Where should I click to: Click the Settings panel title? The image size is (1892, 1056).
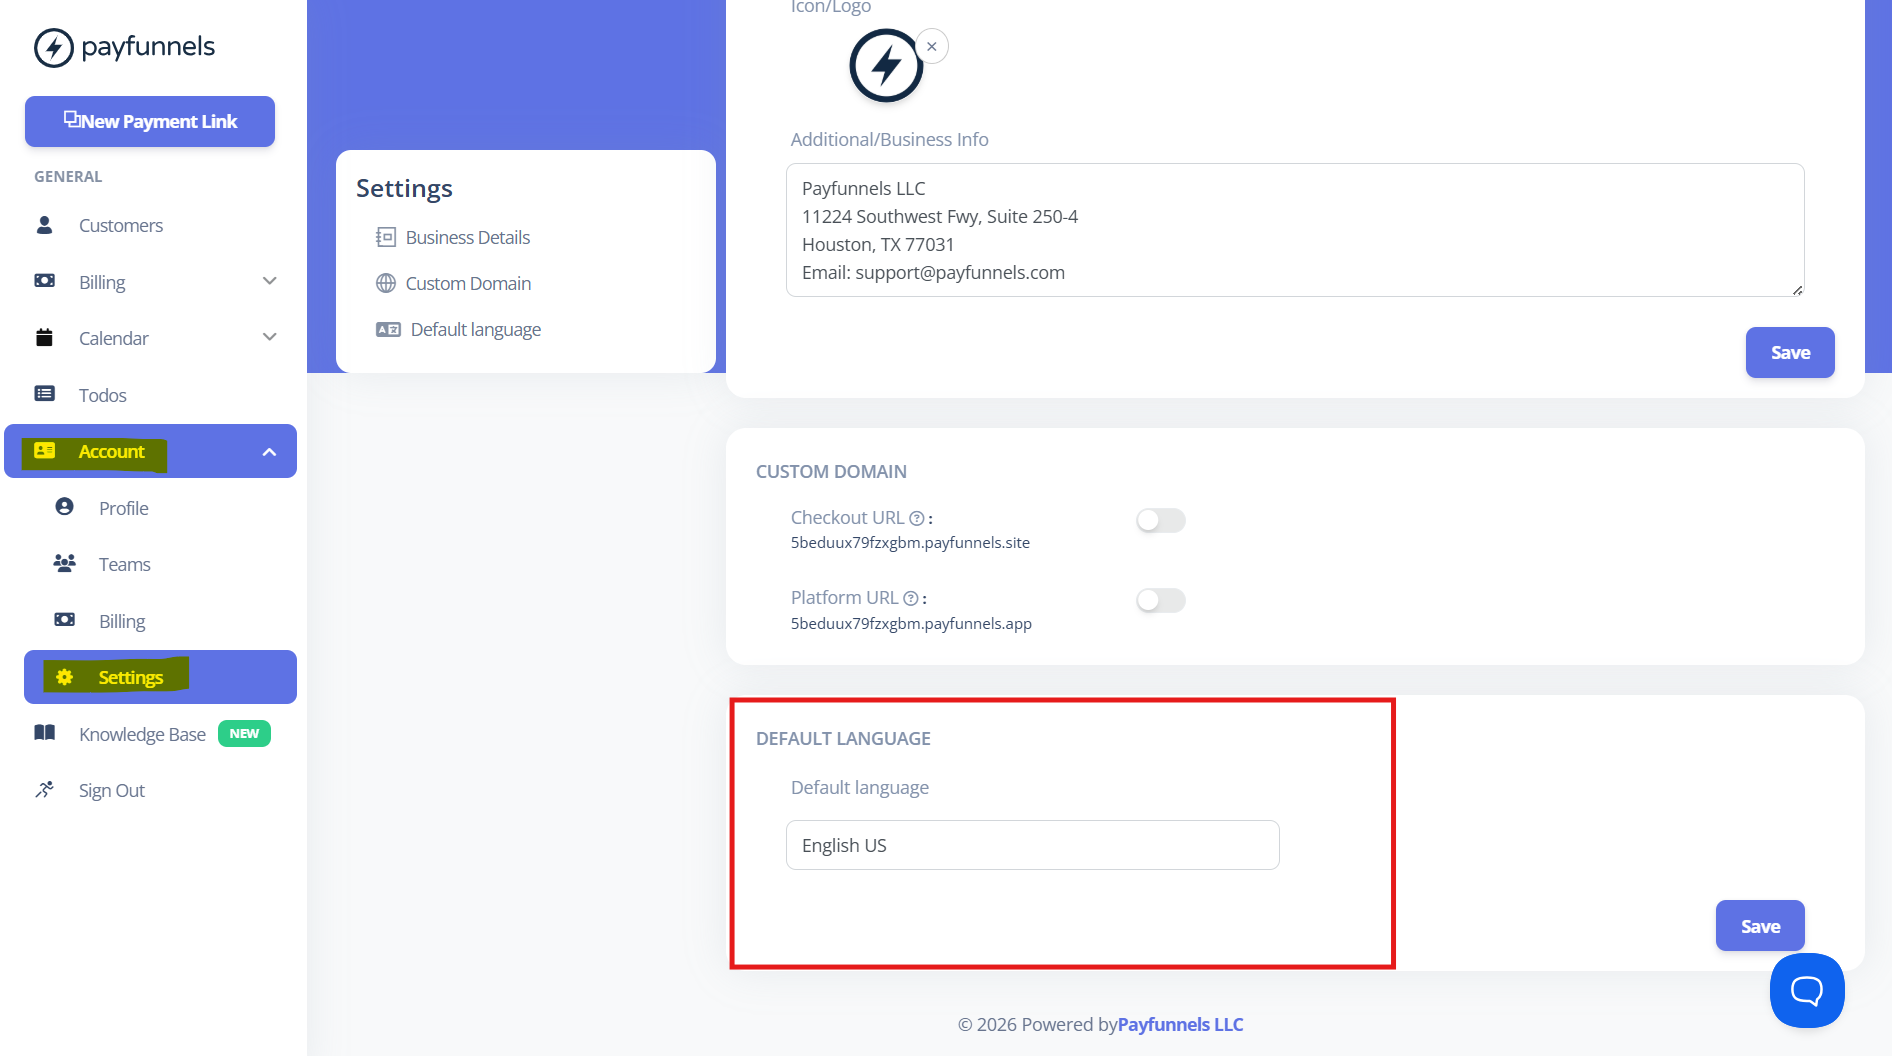coord(404,188)
